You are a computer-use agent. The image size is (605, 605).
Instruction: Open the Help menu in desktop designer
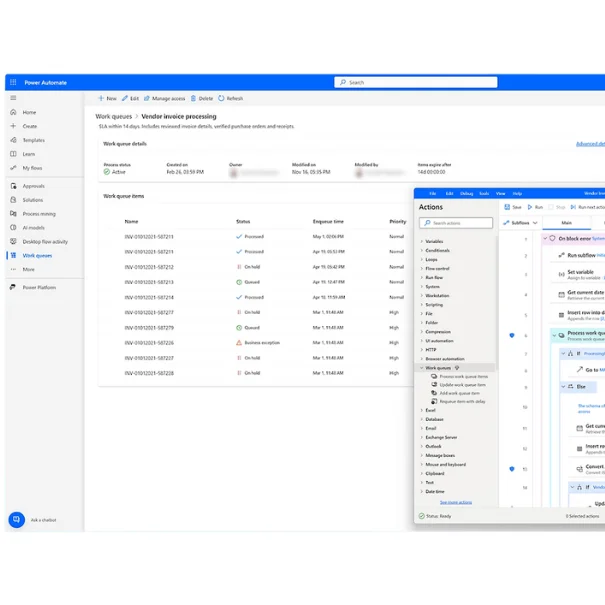click(x=517, y=193)
